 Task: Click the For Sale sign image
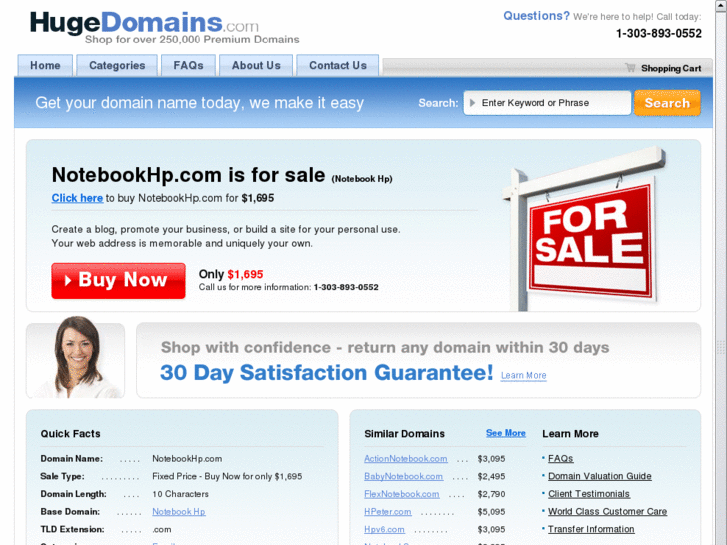(585, 230)
